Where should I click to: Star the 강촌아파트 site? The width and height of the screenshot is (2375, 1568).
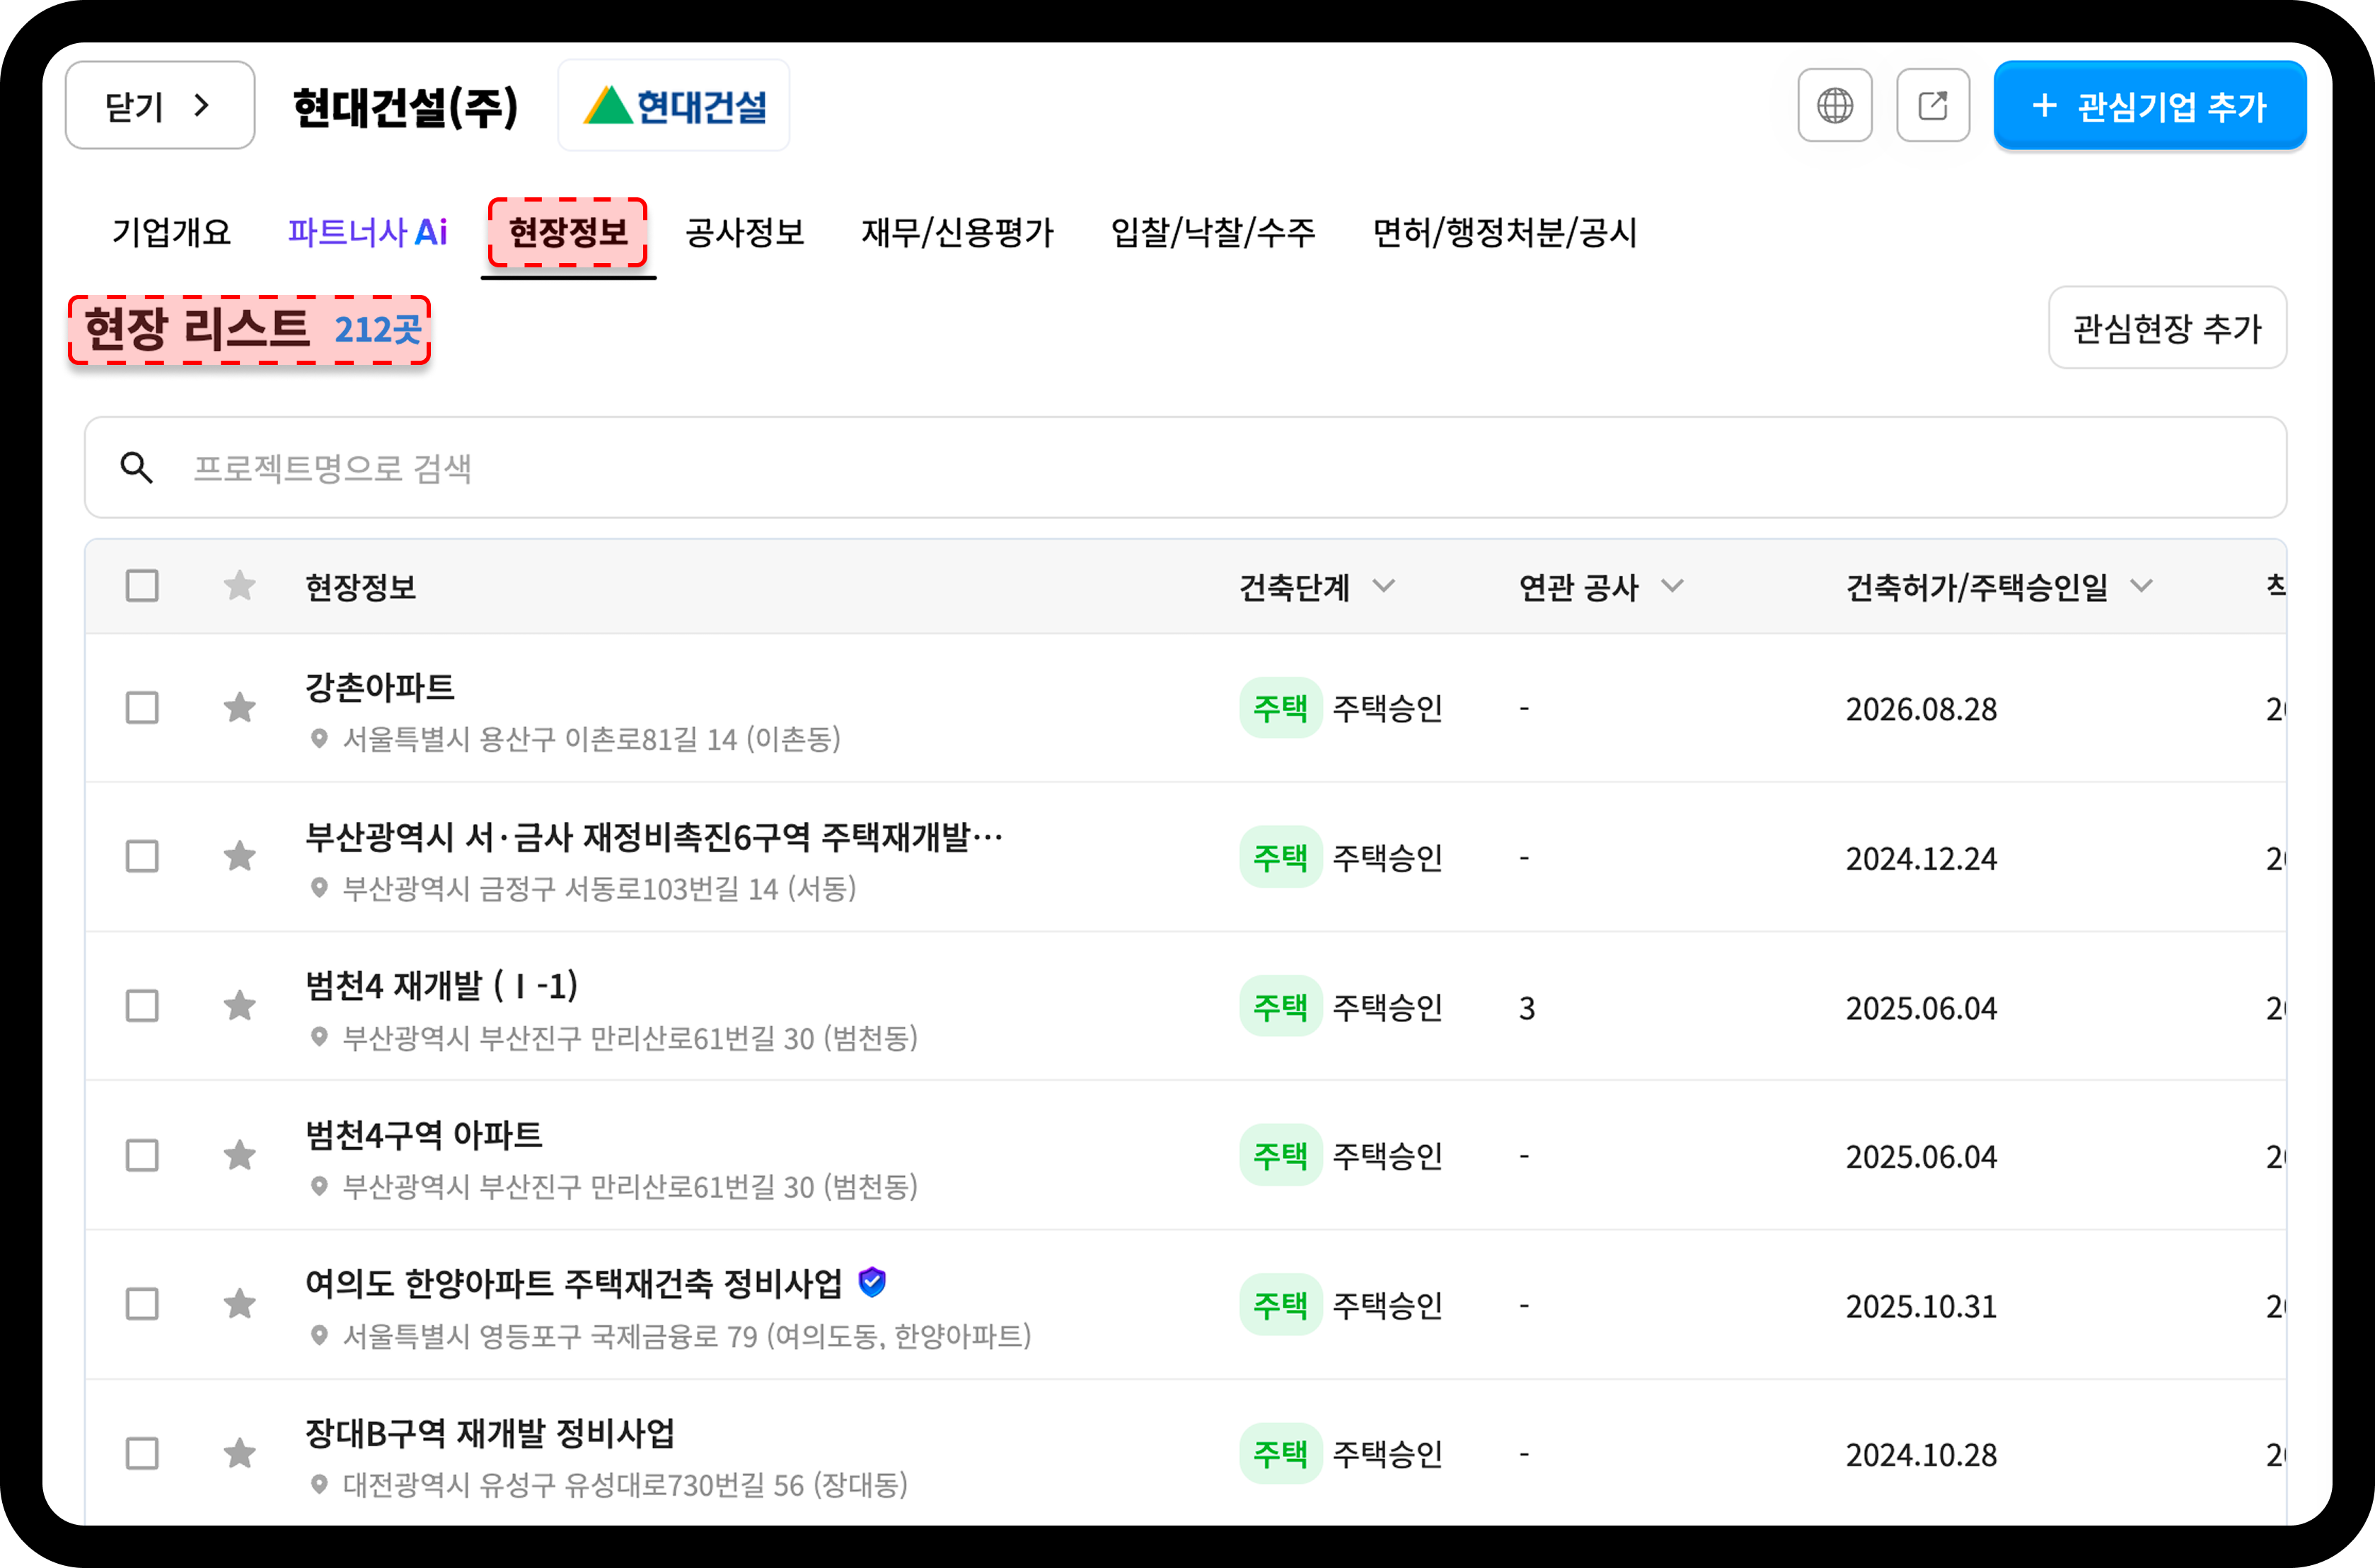point(239,708)
